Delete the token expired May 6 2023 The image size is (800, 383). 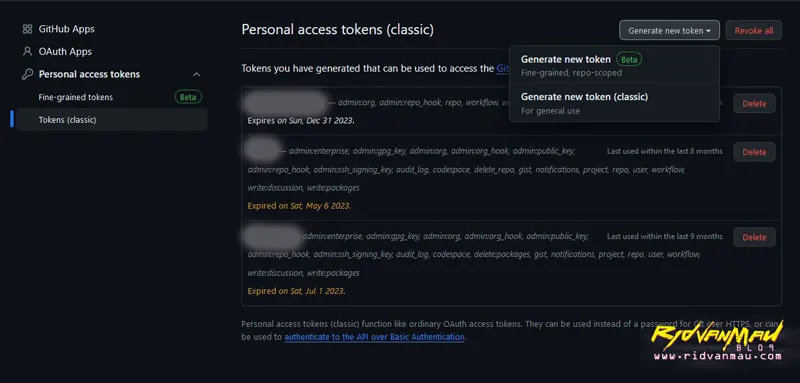(x=754, y=152)
